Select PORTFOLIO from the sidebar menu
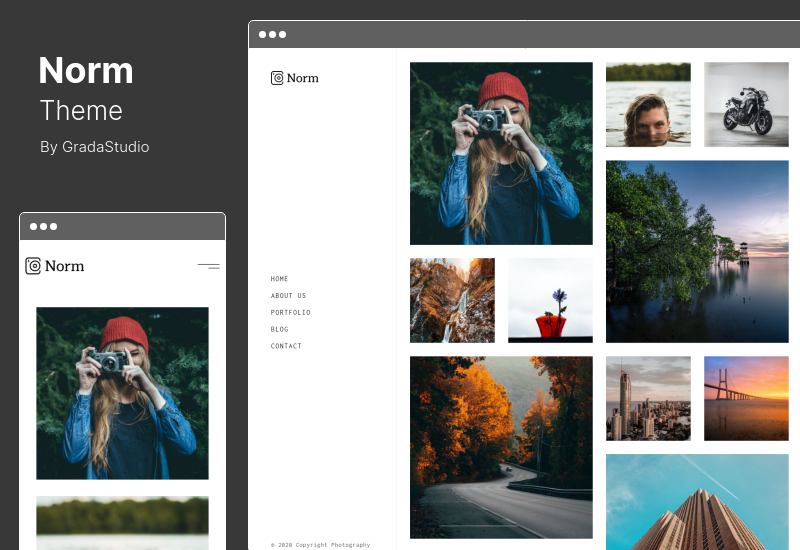 pos(290,312)
